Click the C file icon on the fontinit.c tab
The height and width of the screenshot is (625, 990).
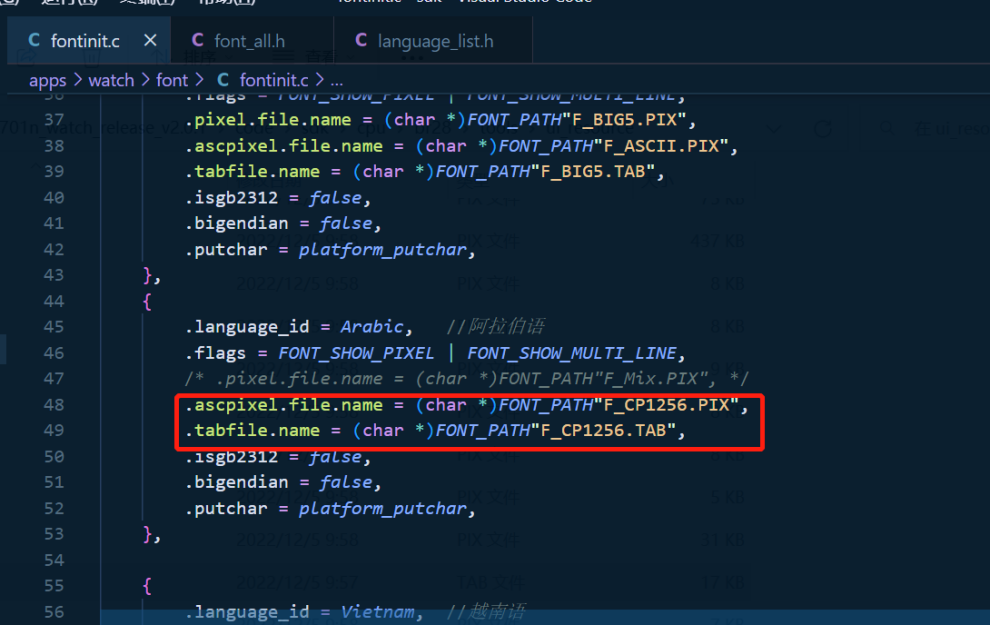click(34, 40)
